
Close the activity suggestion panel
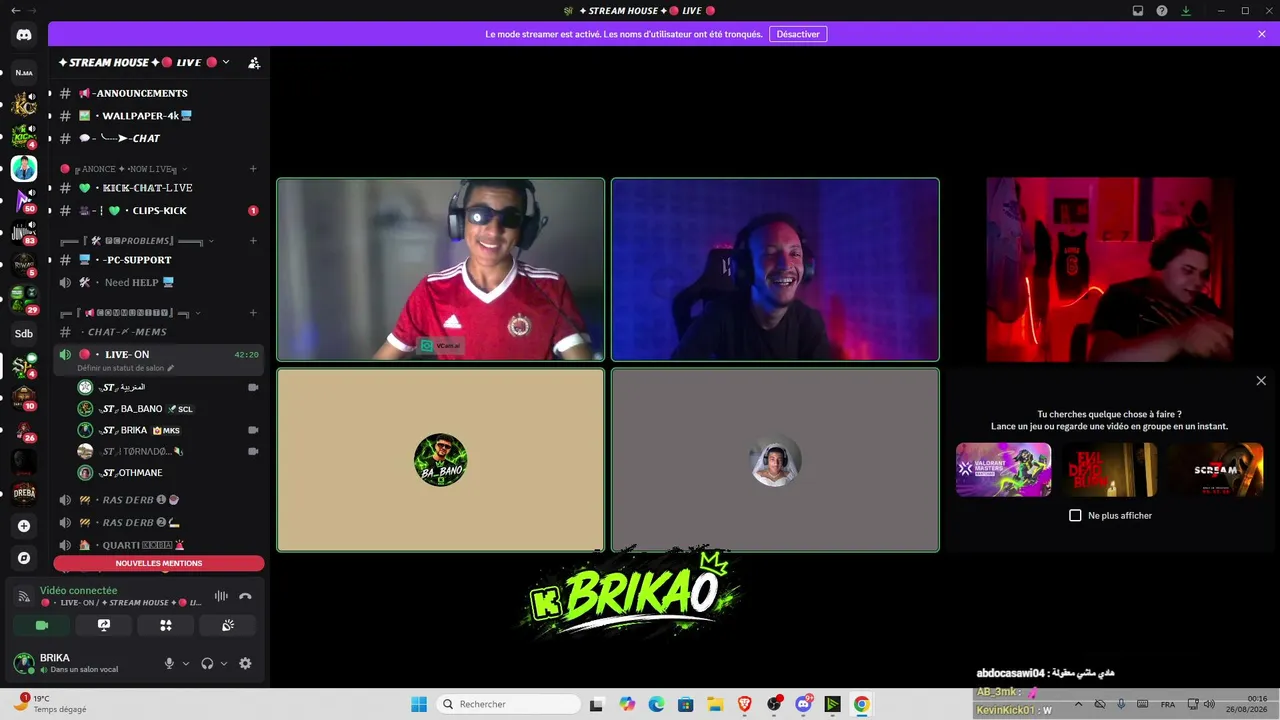tap(1261, 381)
